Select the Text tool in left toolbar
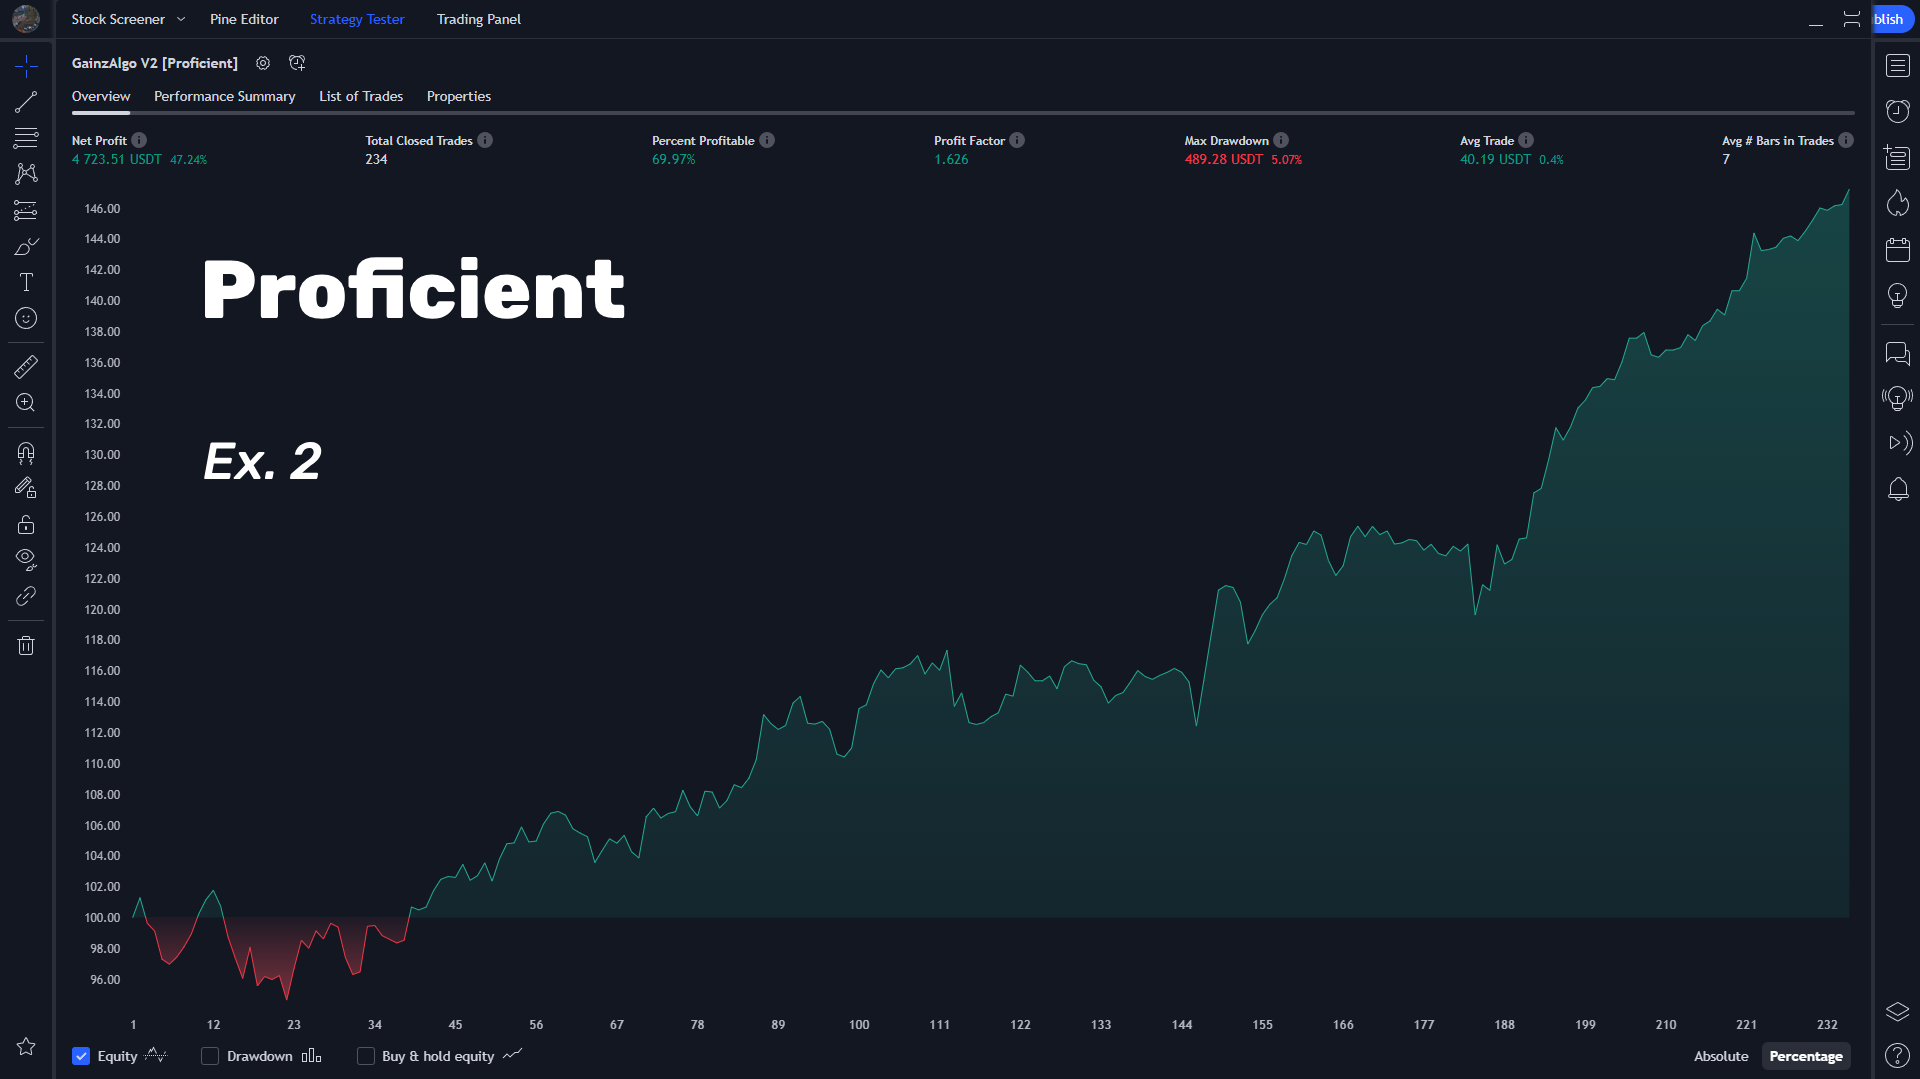This screenshot has width=1920, height=1079. (x=26, y=282)
